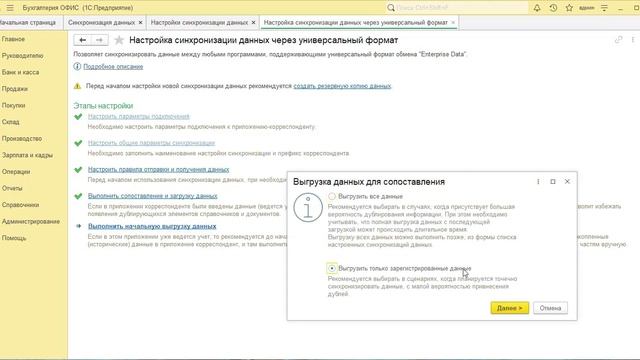Open Настроить правила отправки и получения данных
The width and height of the screenshot is (640, 360).
pyautogui.click(x=158, y=169)
